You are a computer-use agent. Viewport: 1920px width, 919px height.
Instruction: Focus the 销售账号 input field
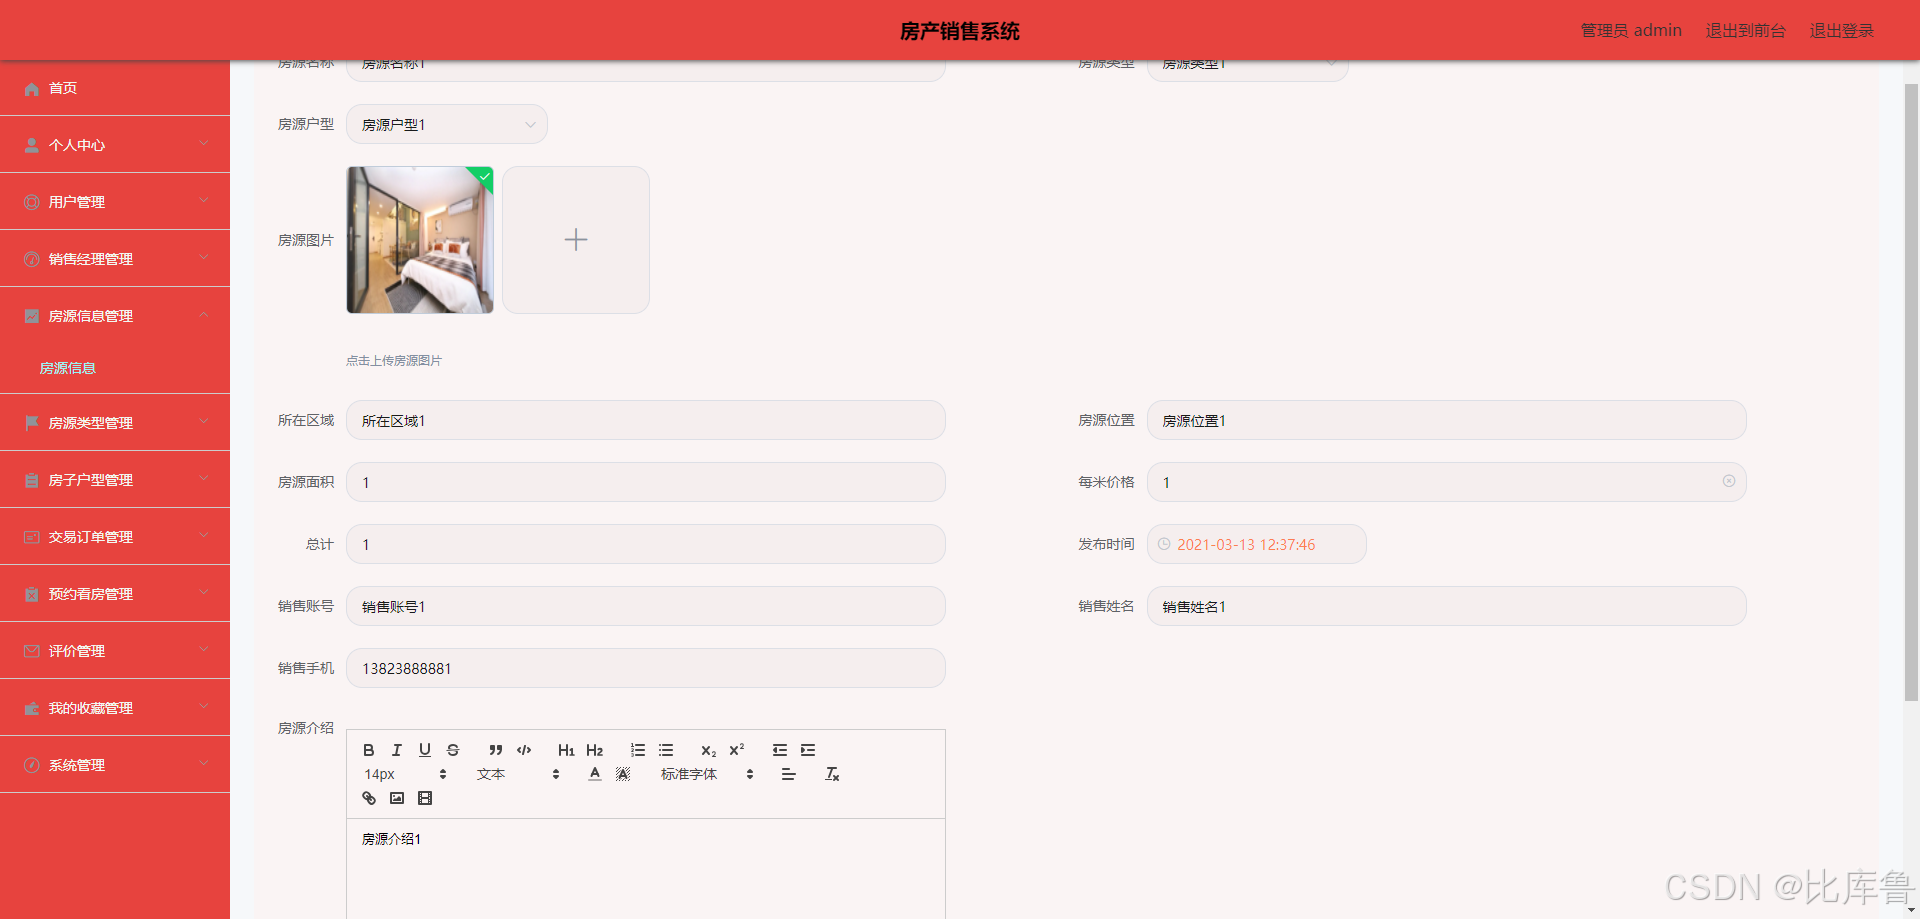[646, 606]
